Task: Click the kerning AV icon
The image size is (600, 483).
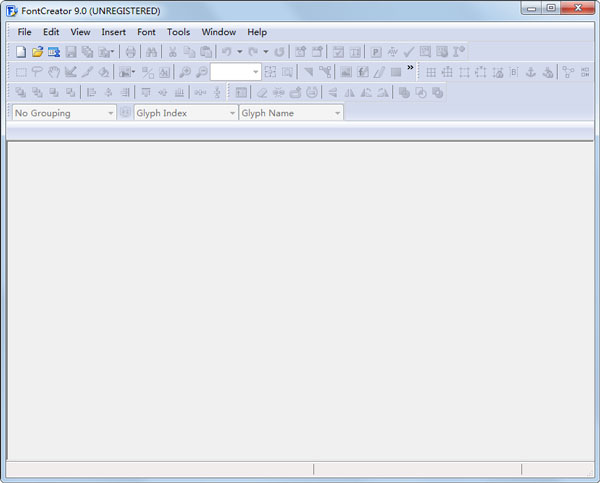Action: [x=393, y=52]
